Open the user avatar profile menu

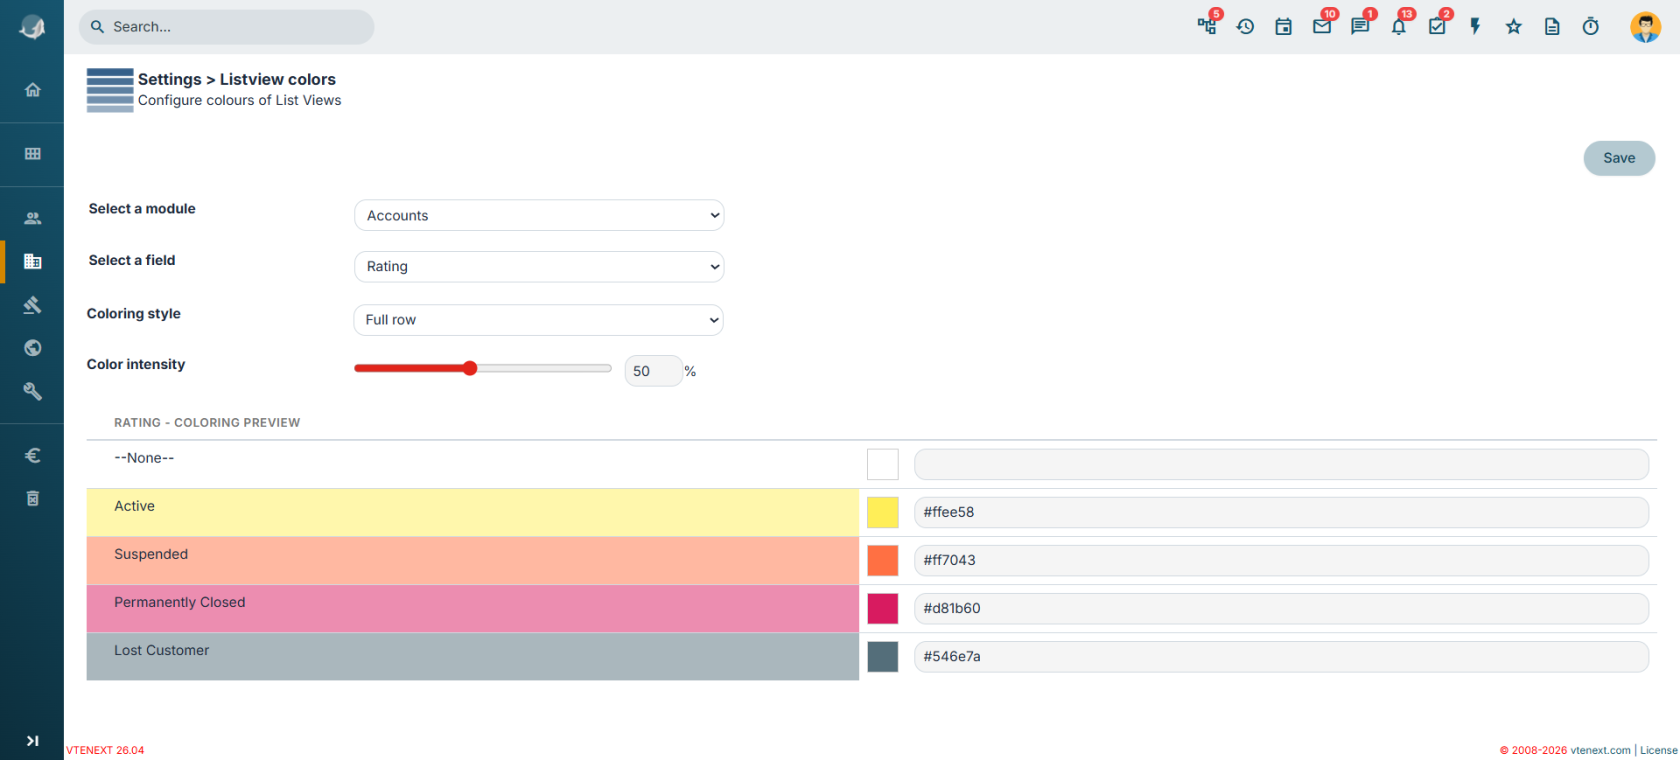tap(1645, 27)
